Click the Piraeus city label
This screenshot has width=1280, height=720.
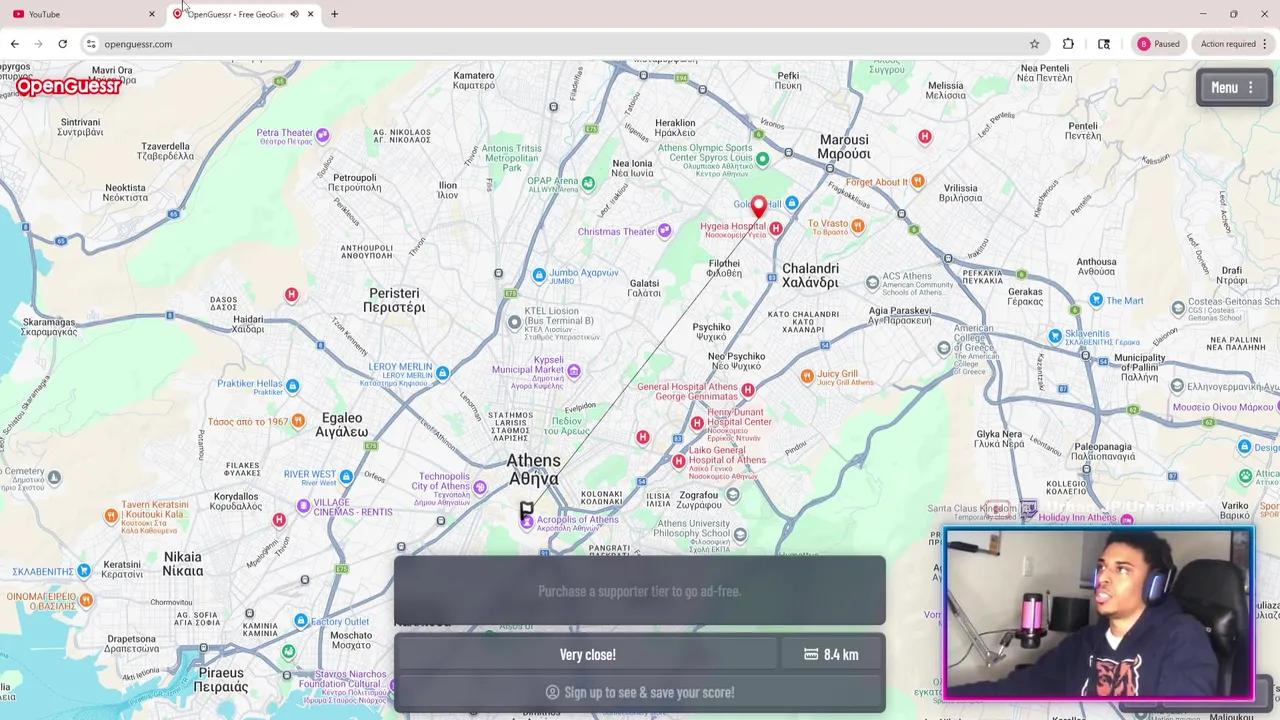tap(221, 680)
